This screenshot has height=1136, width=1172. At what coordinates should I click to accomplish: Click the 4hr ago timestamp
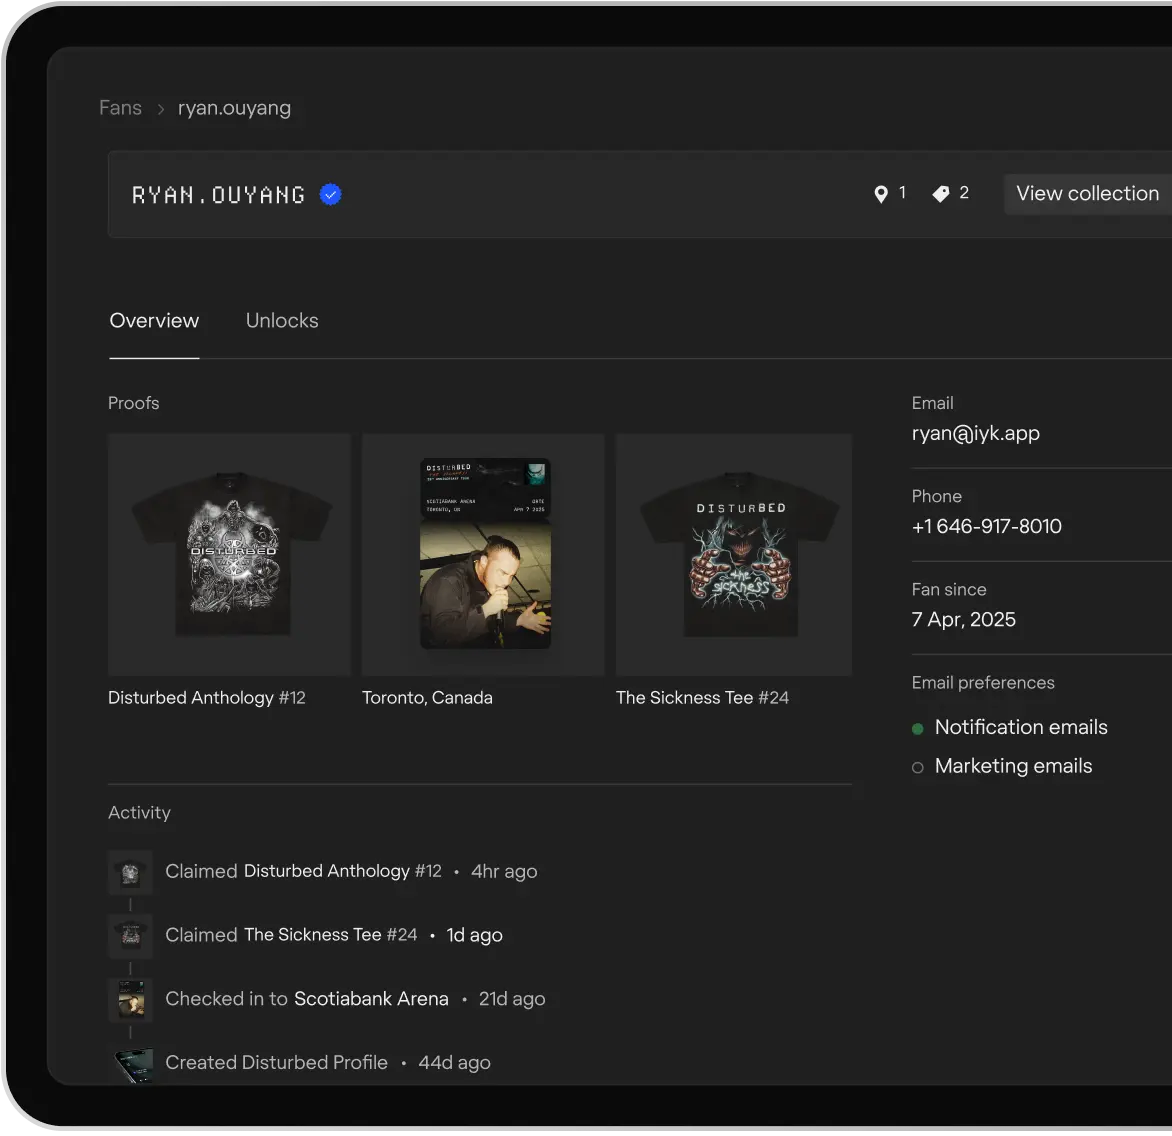(504, 871)
